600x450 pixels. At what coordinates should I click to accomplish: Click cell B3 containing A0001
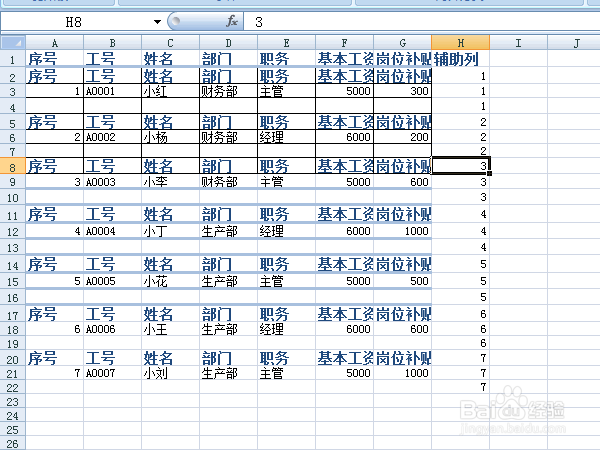(112, 91)
